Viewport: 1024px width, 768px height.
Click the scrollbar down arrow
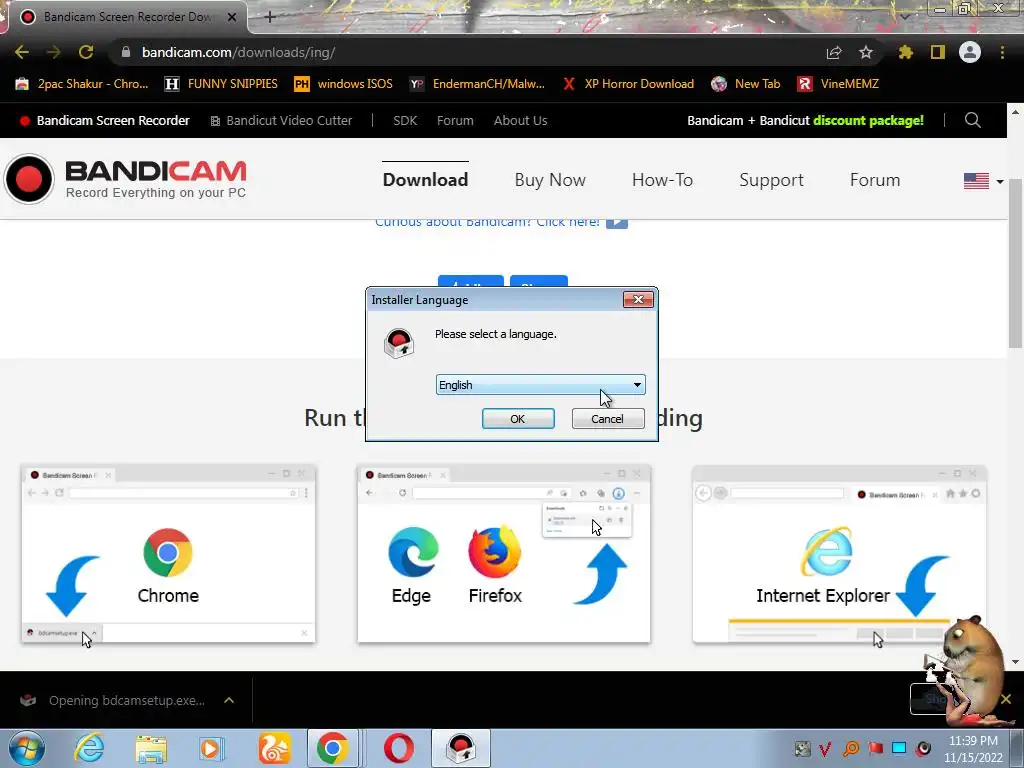click(x=1015, y=662)
